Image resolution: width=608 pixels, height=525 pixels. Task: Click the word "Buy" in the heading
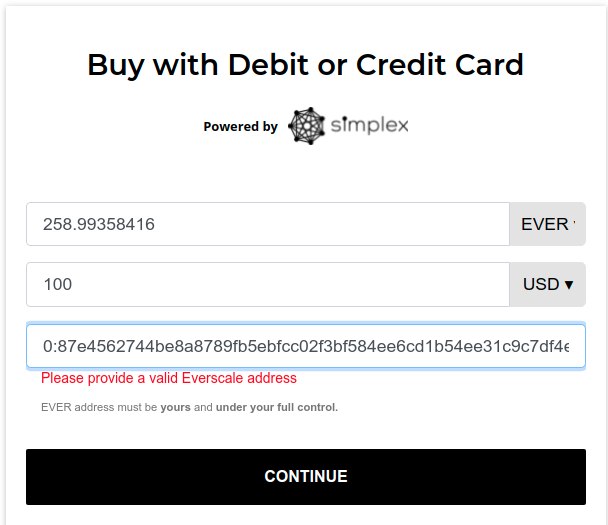112,65
